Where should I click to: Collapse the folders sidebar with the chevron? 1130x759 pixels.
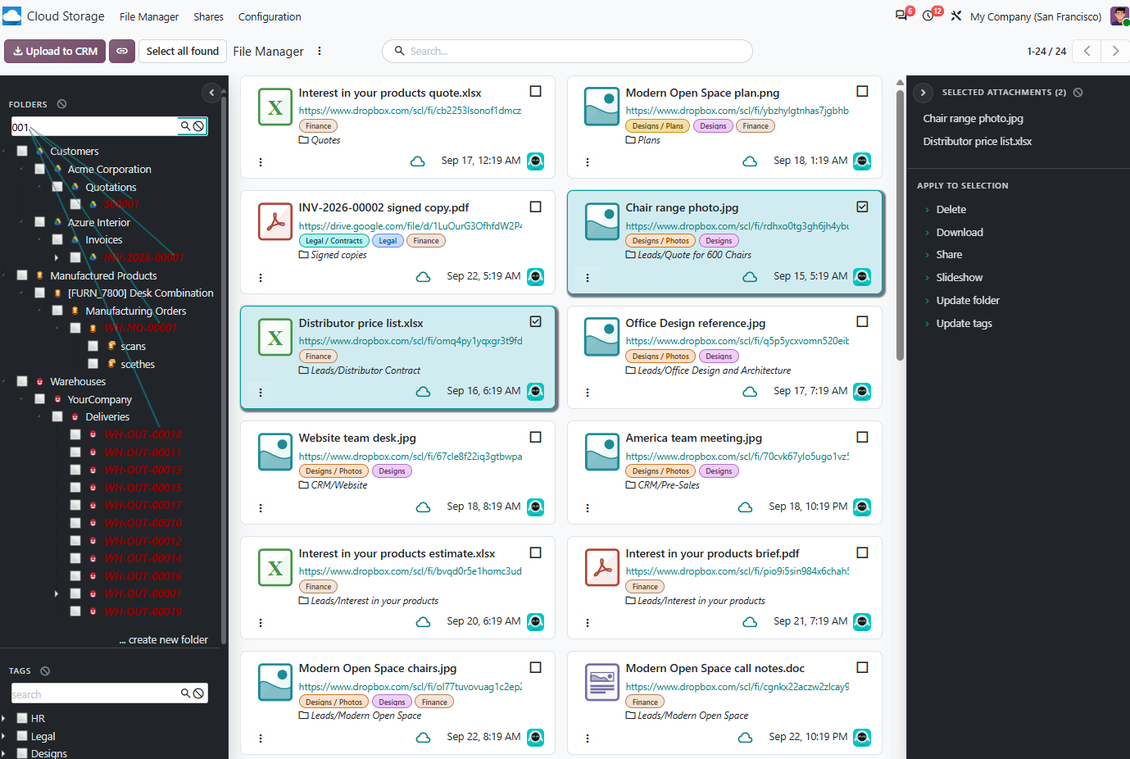tap(211, 92)
